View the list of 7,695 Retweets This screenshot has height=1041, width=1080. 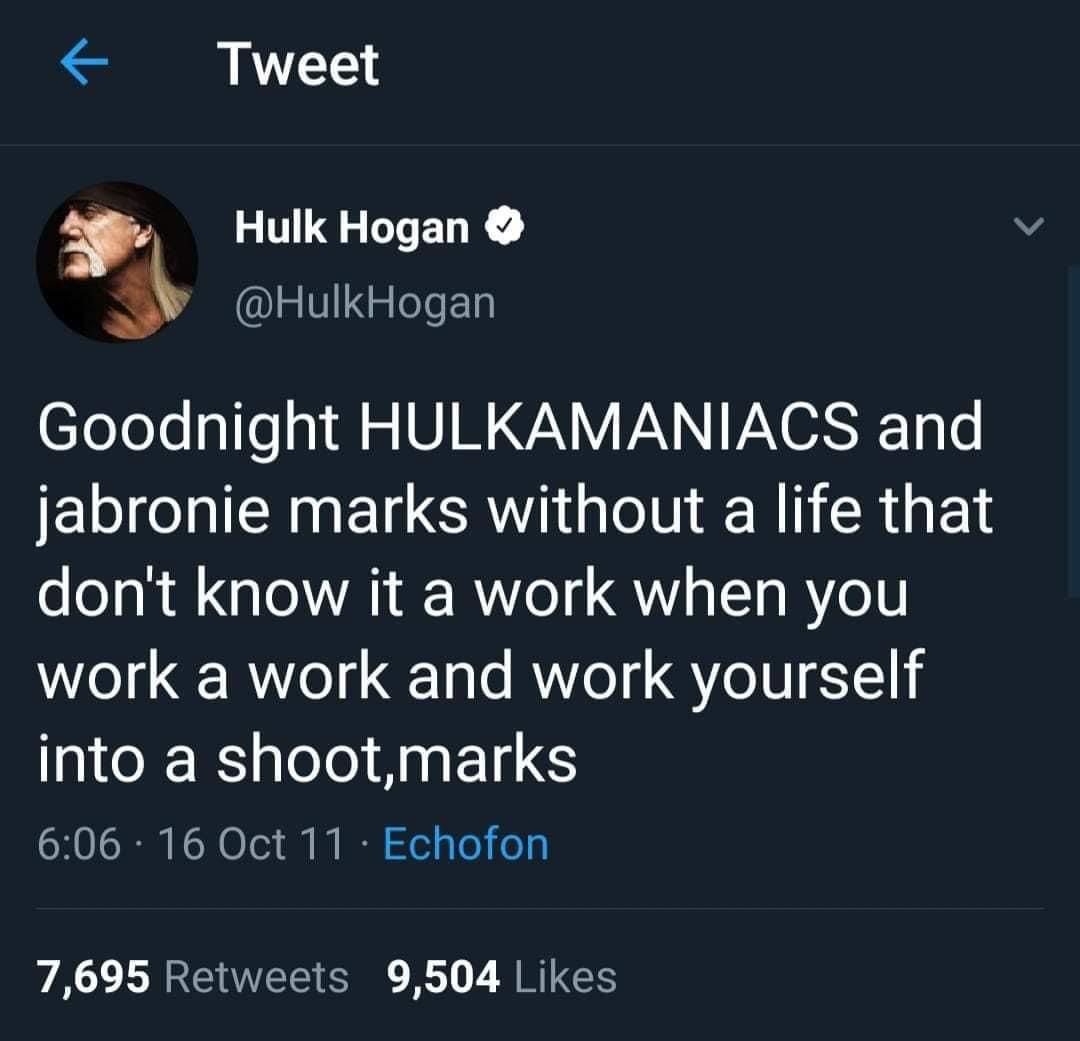194,977
